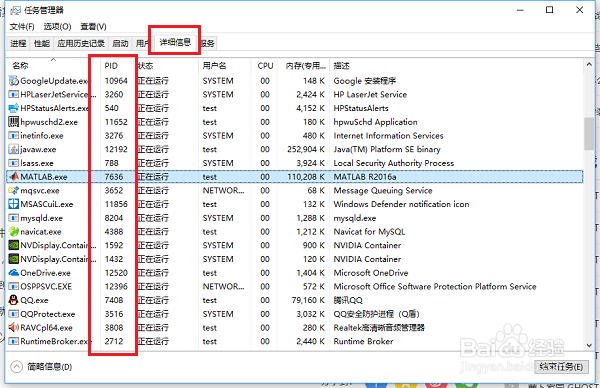Click the Navicat for MySQL description
This screenshot has height=388, width=600.
(x=369, y=231)
